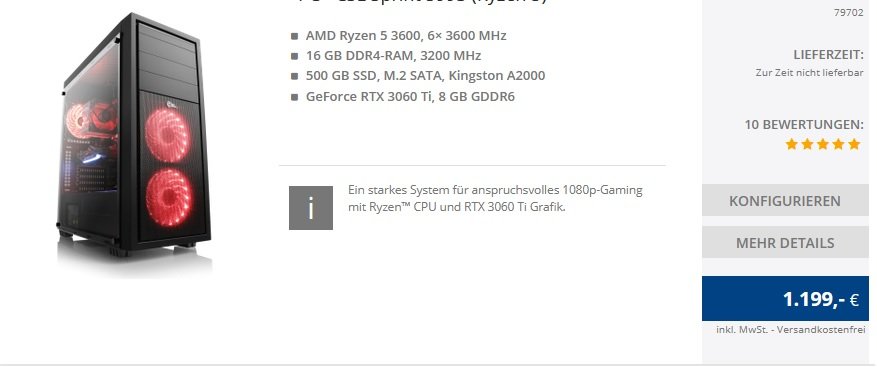Click the fifth orange rating star
The width and height of the screenshot is (877, 367).
(x=854, y=144)
